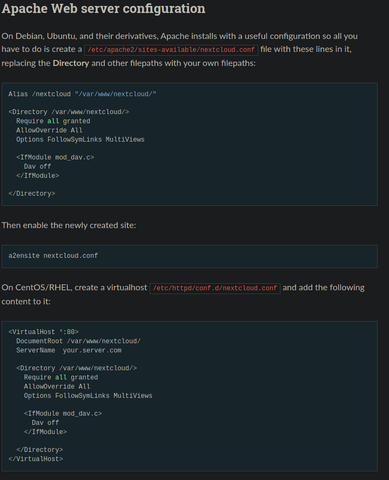The image size is (389, 480).
Task: Click '<IfModule mod_dav.c>' in the VirtualHost block
Action: coord(63,414)
